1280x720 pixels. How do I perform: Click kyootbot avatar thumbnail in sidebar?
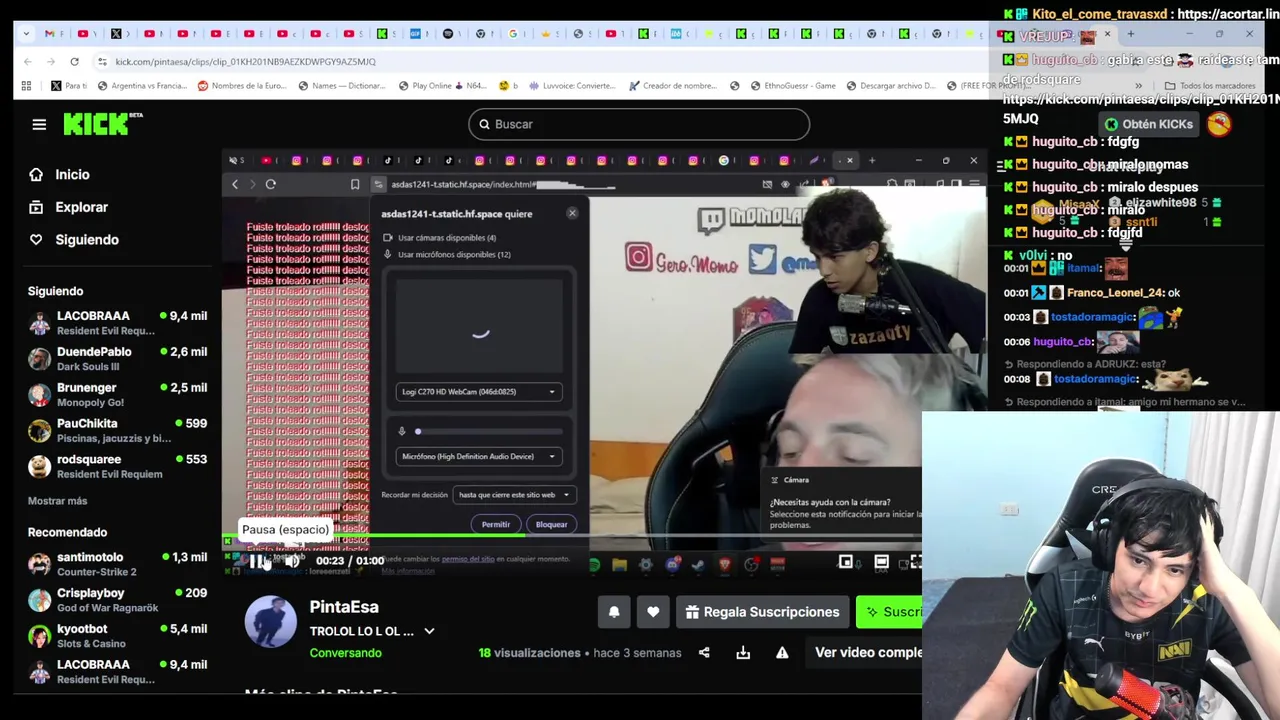click(x=39, y=636)
